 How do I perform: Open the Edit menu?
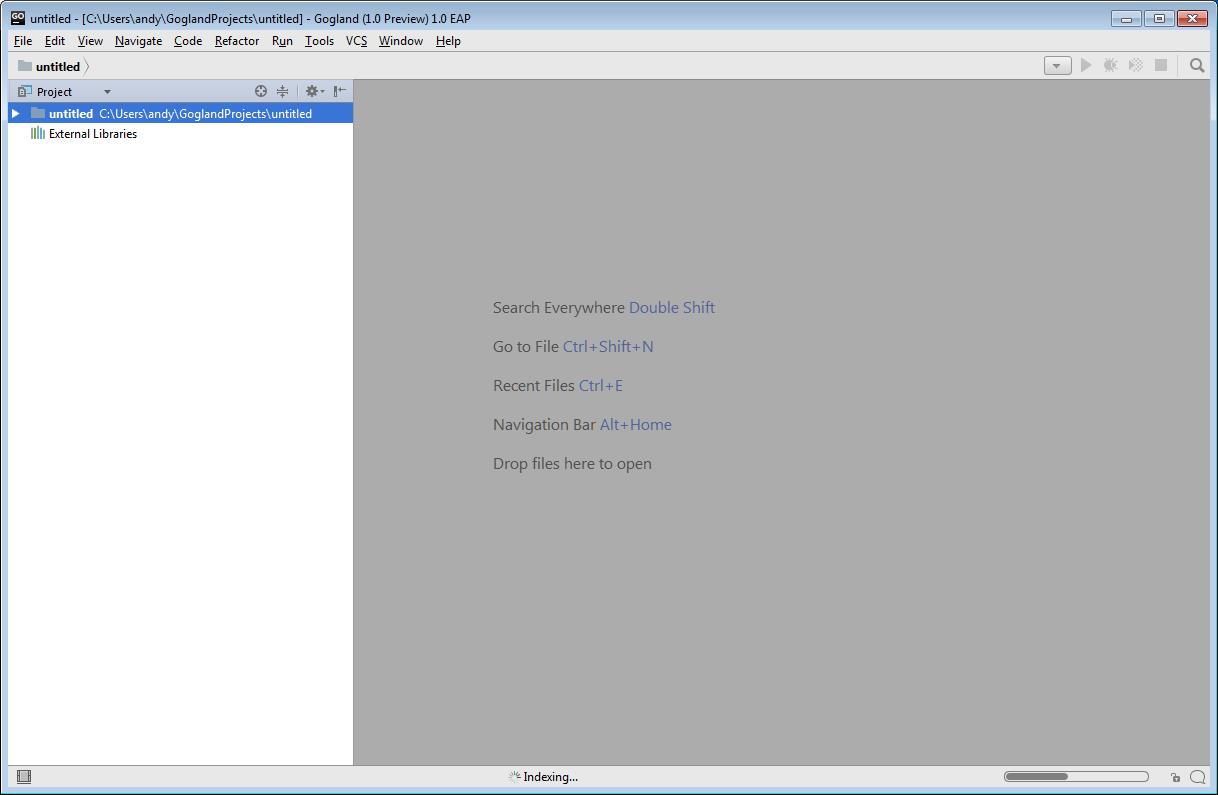[55, 41]
